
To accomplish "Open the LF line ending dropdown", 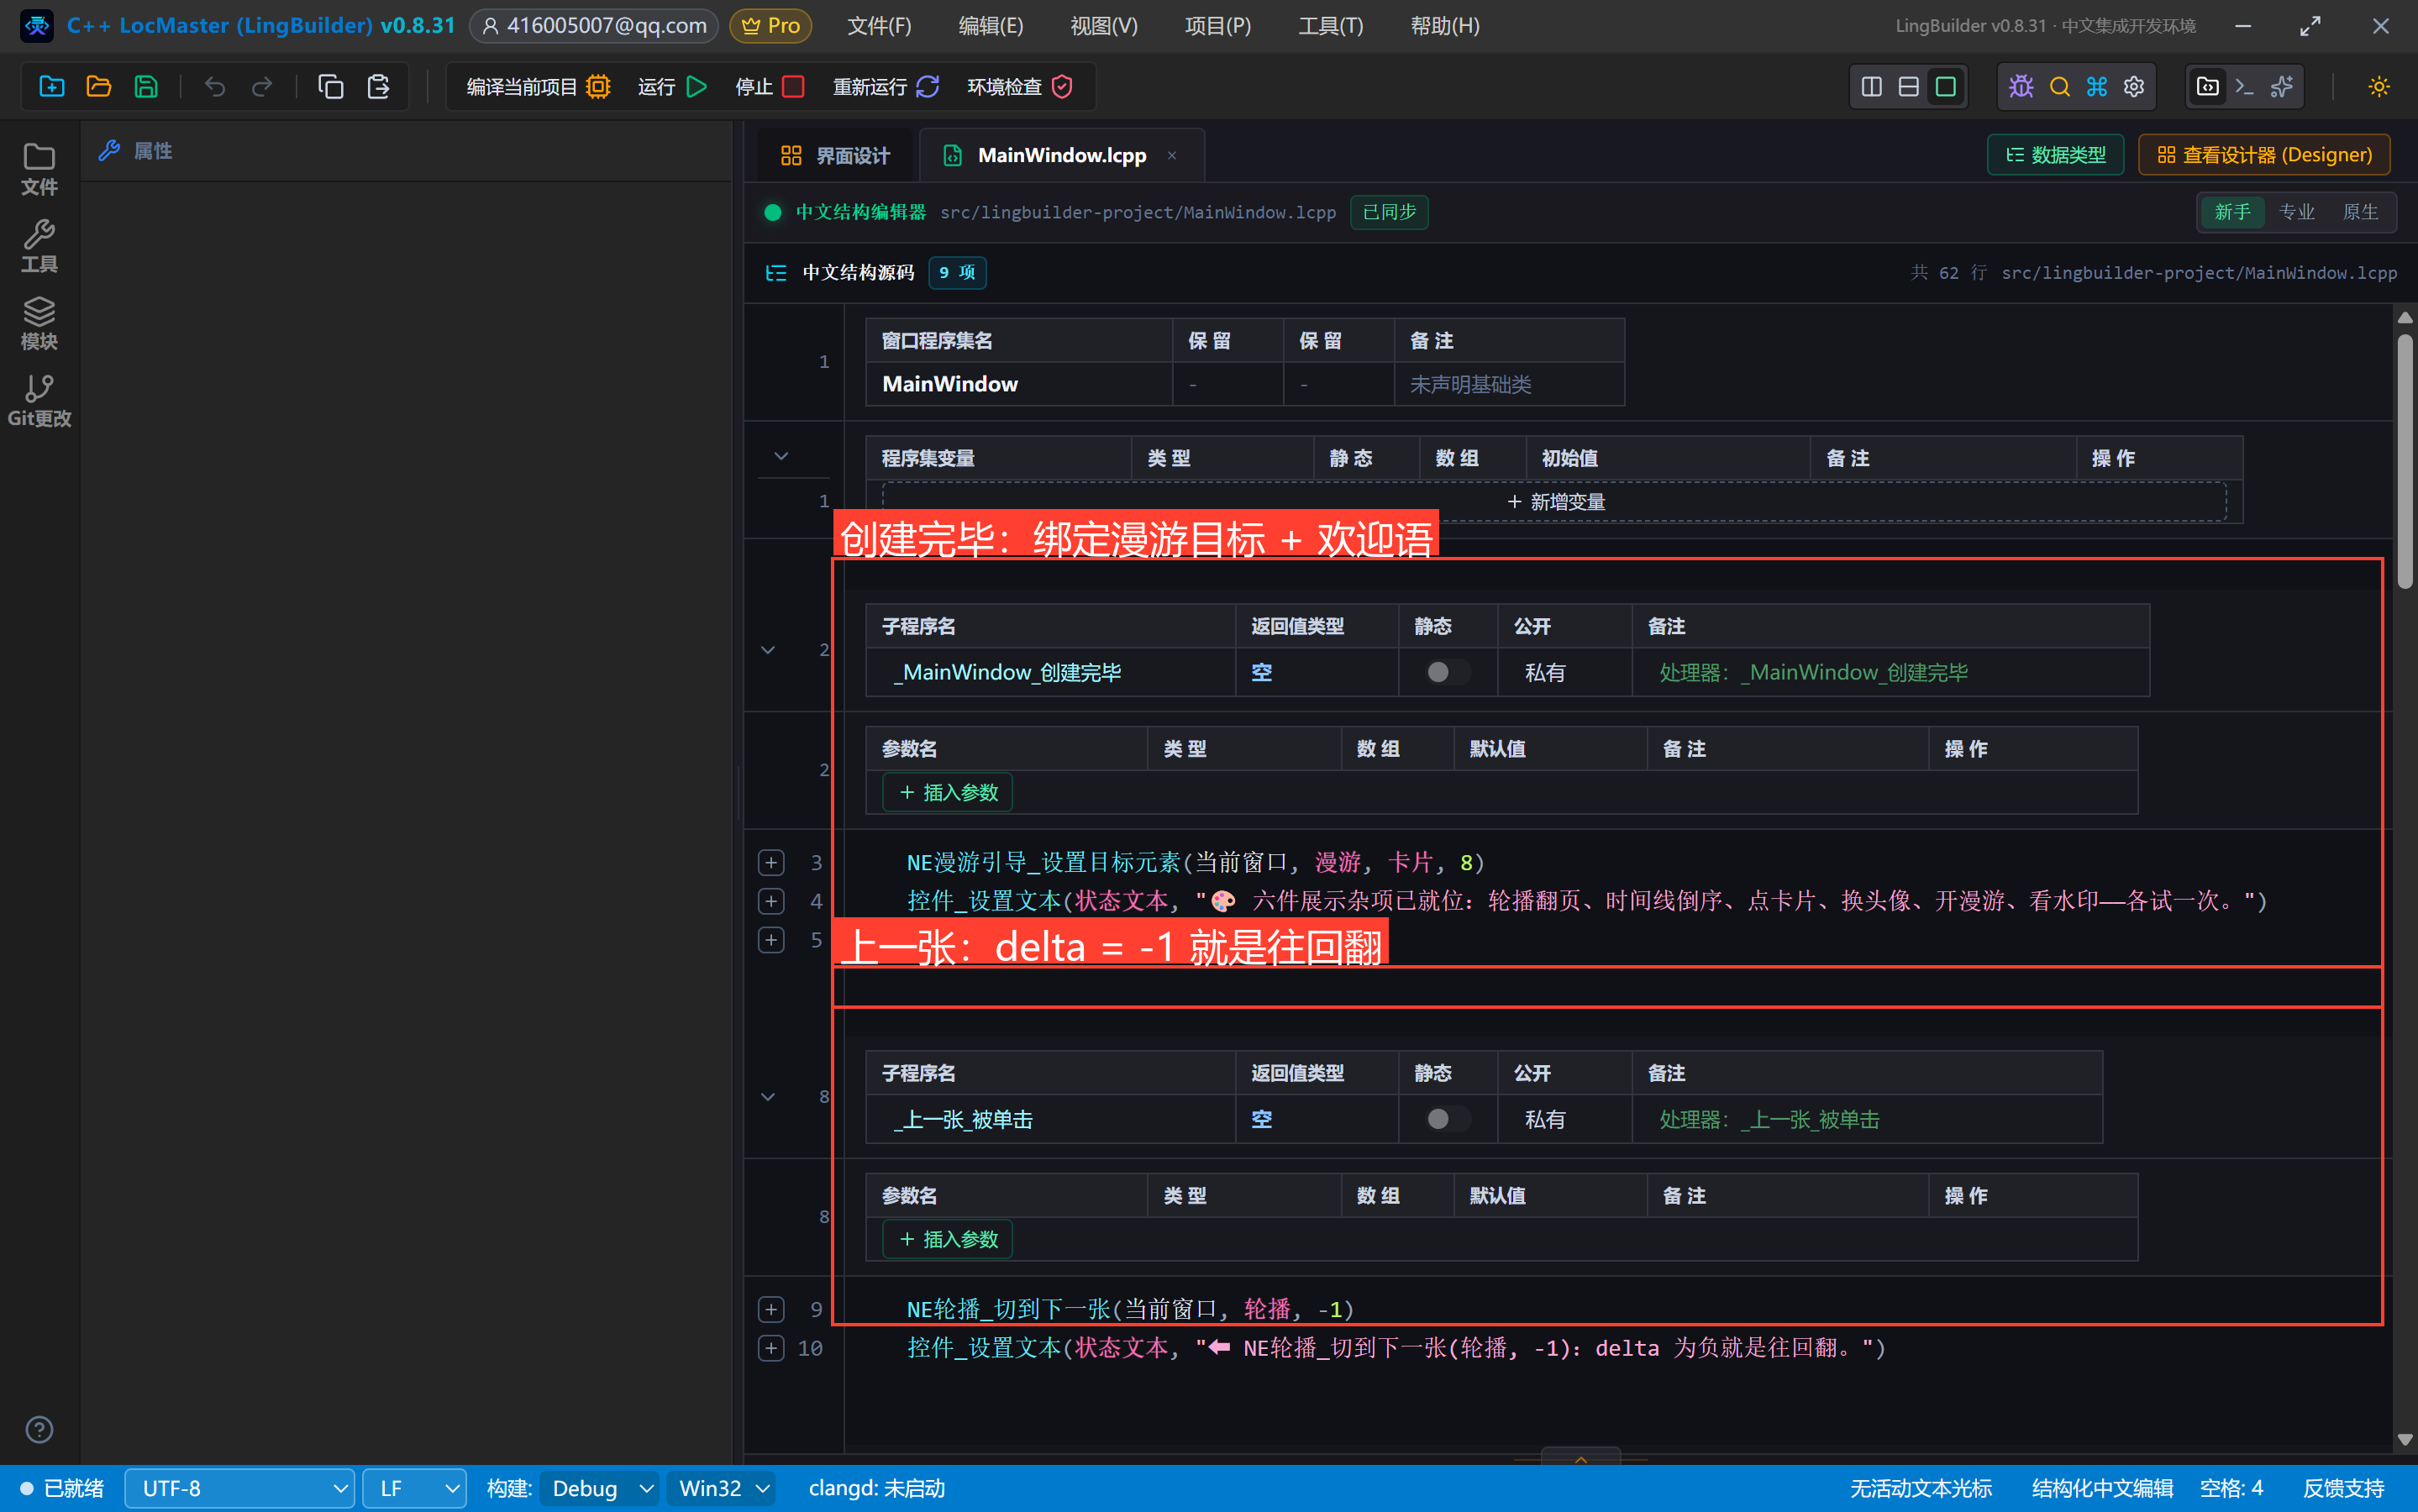I will point(414,1488).
